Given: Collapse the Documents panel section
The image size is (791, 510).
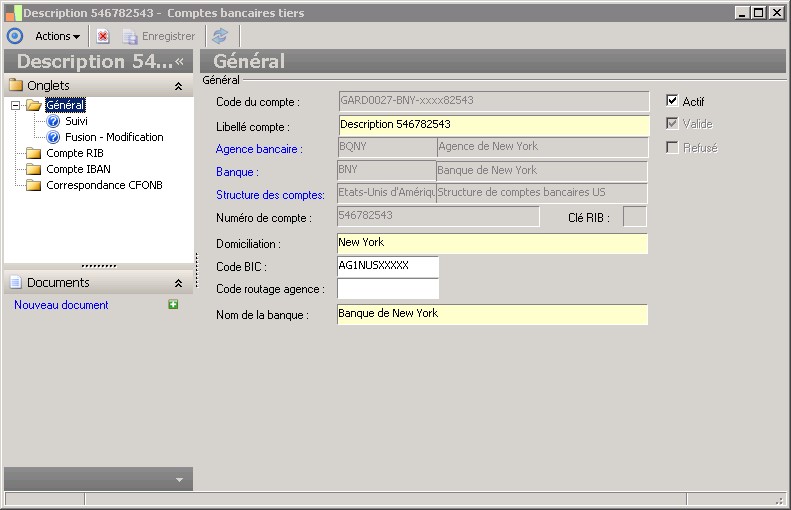Looking at the screenshot, I should (178, 283).
